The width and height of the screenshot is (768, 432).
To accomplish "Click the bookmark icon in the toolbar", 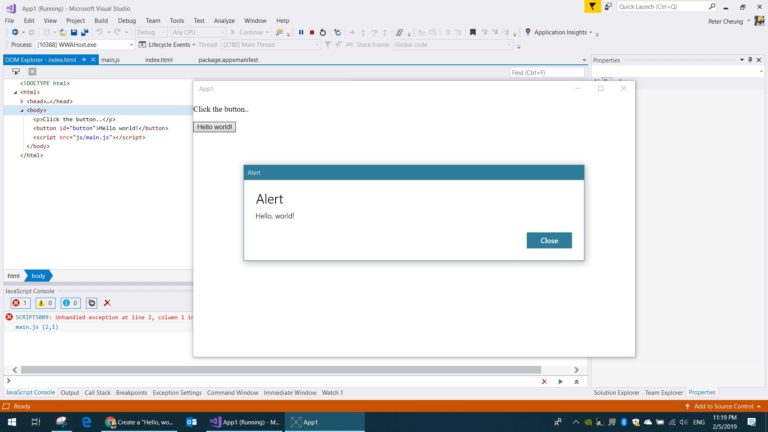I will [x=472, y=32].
